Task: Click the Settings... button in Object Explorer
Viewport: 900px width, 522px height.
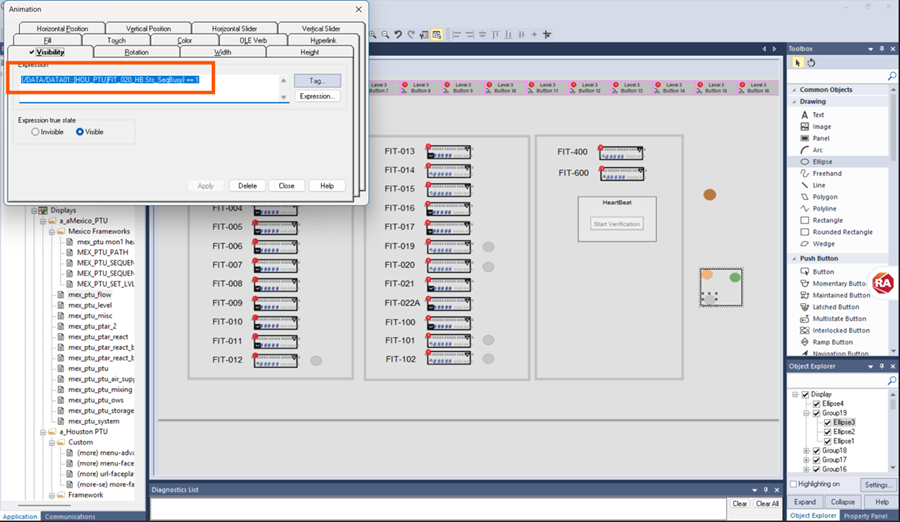Action: tap(878, 485)
